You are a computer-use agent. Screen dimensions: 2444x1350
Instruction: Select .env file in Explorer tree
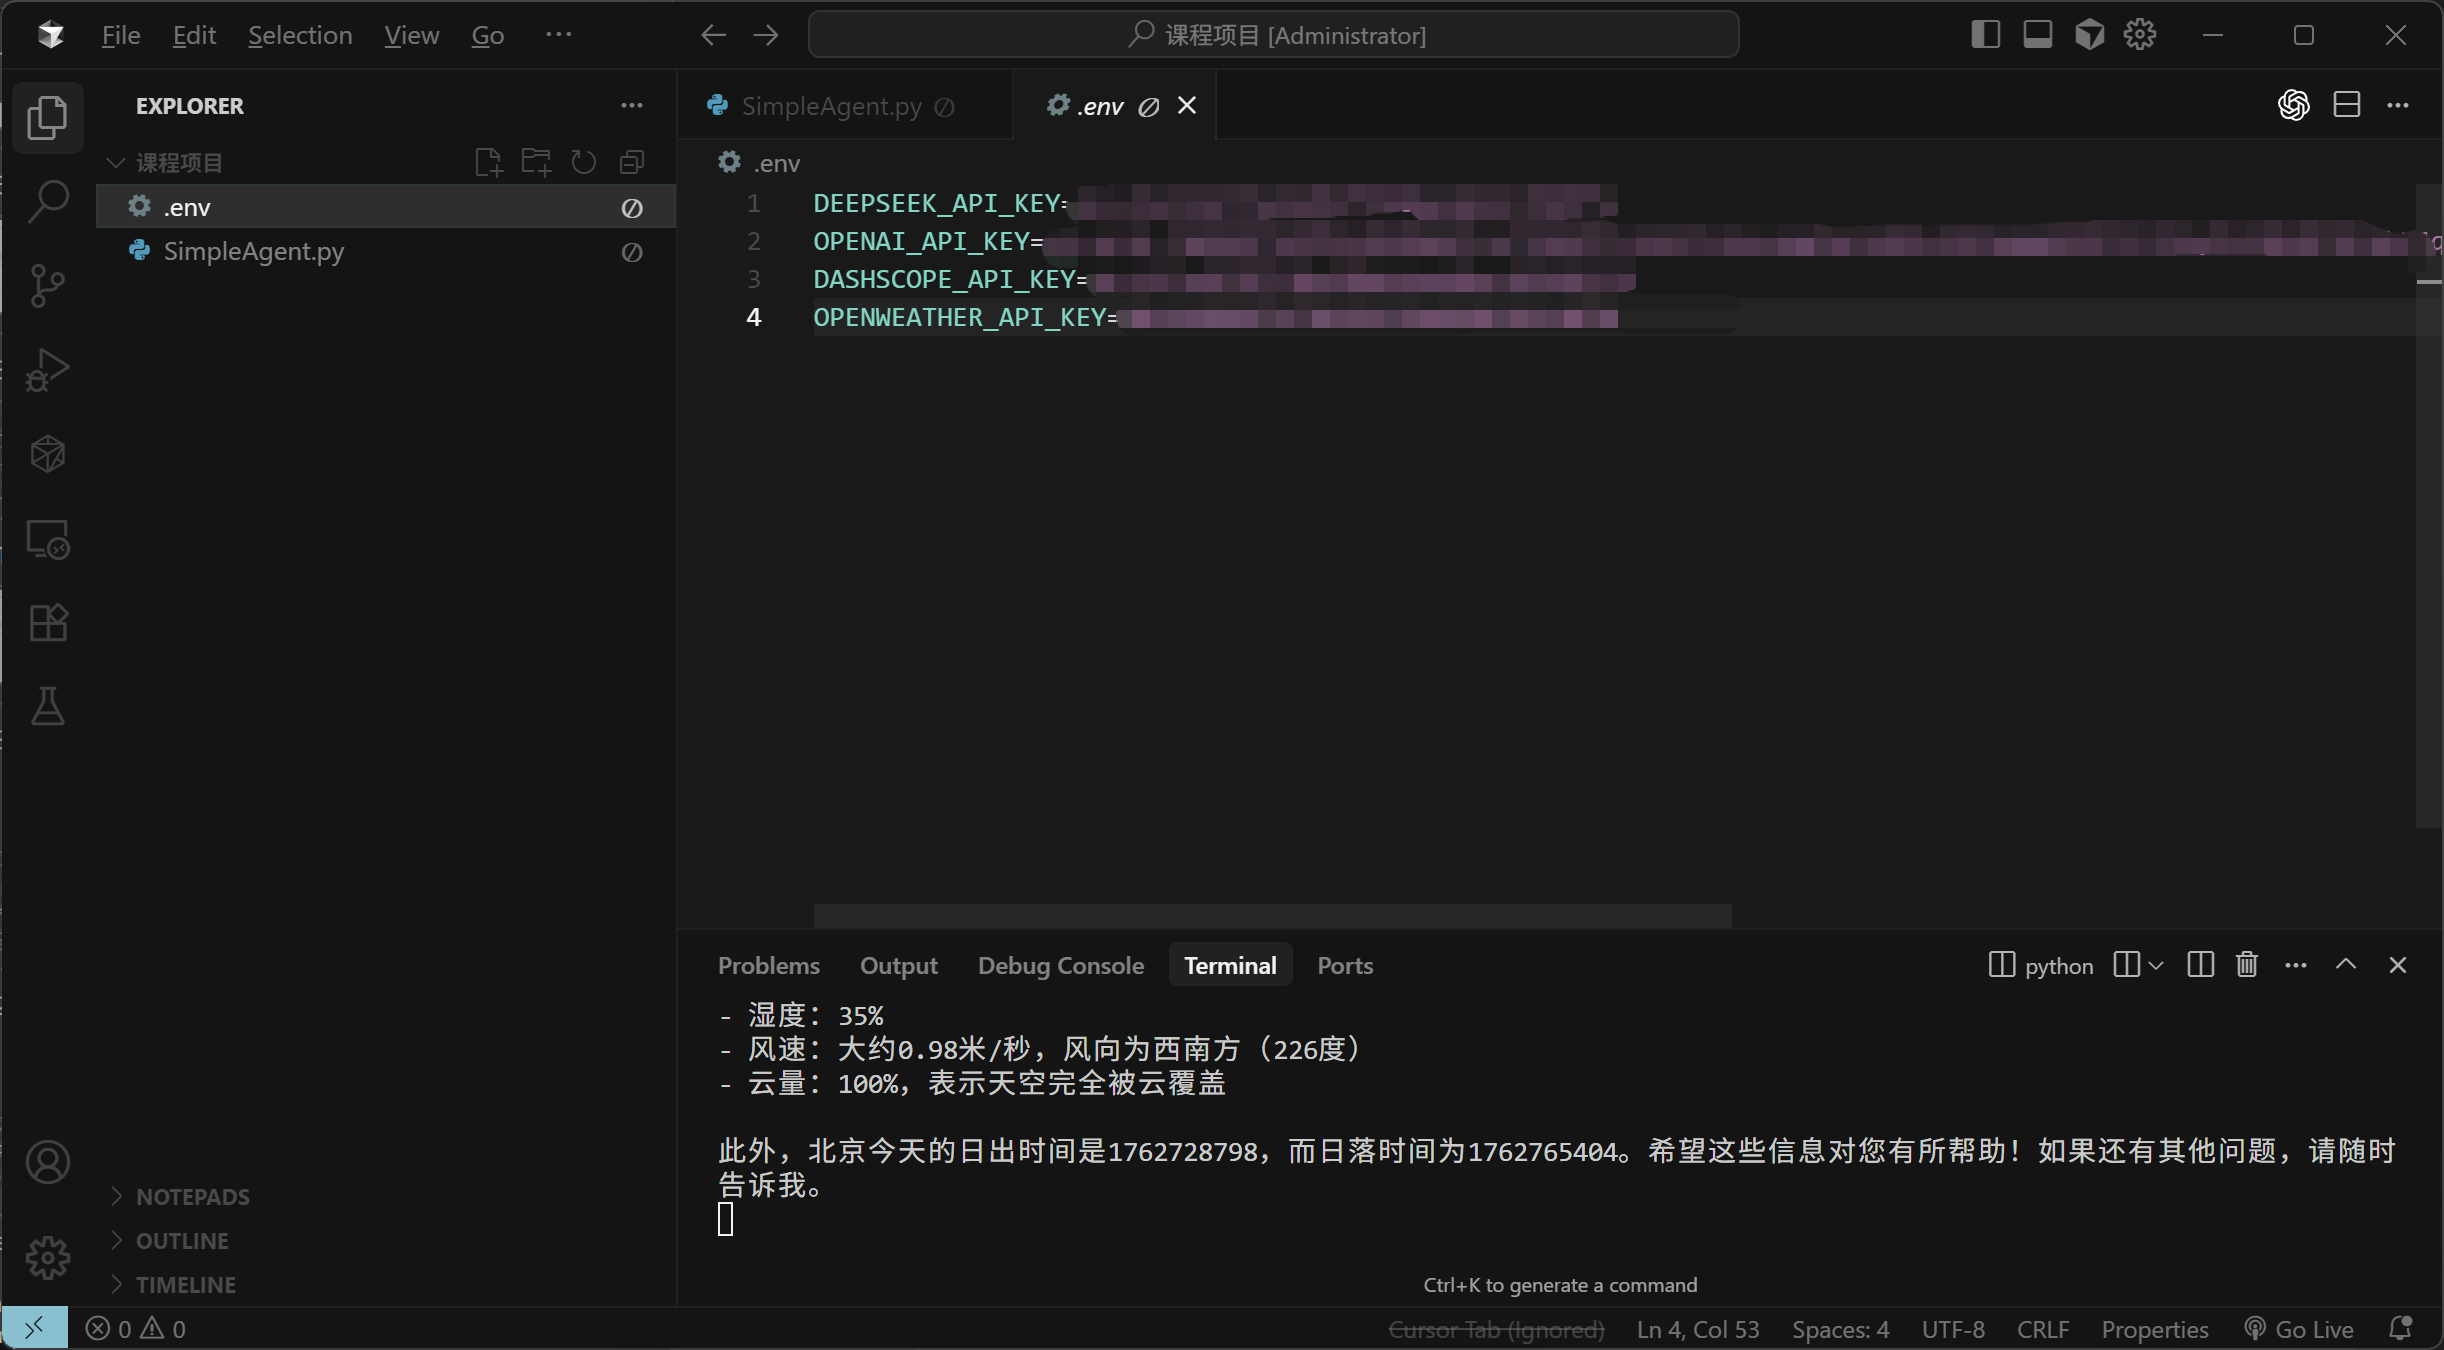[386, 207]
